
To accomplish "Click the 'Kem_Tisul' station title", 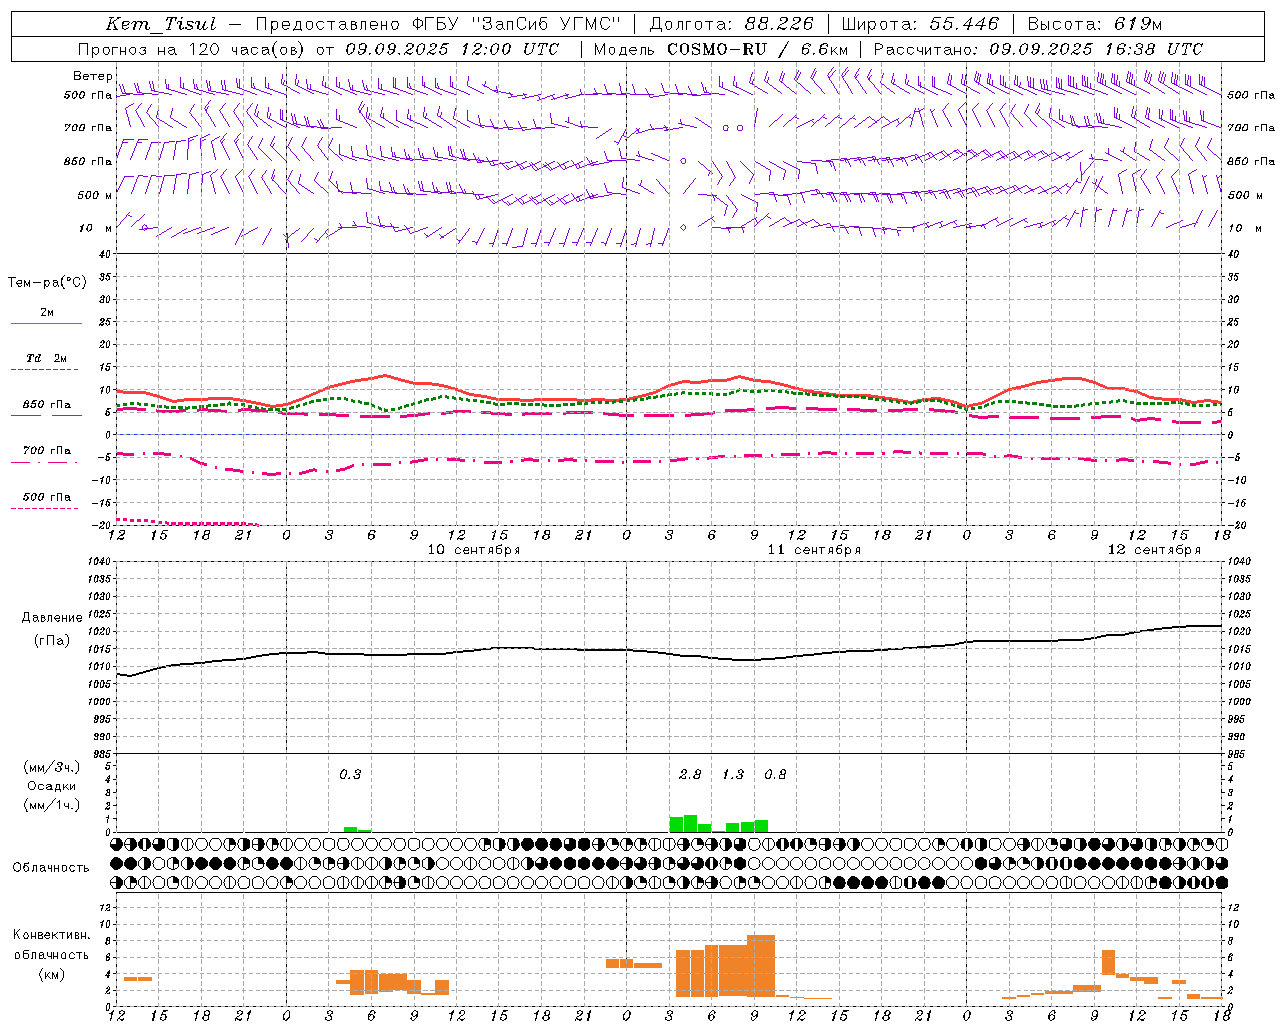I will (x=161, y=25).
